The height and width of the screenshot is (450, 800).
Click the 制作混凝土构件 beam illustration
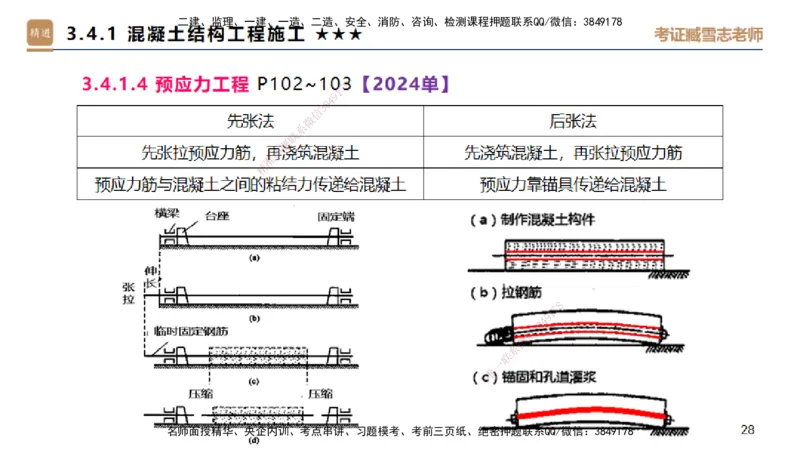(x=579, y=258)
